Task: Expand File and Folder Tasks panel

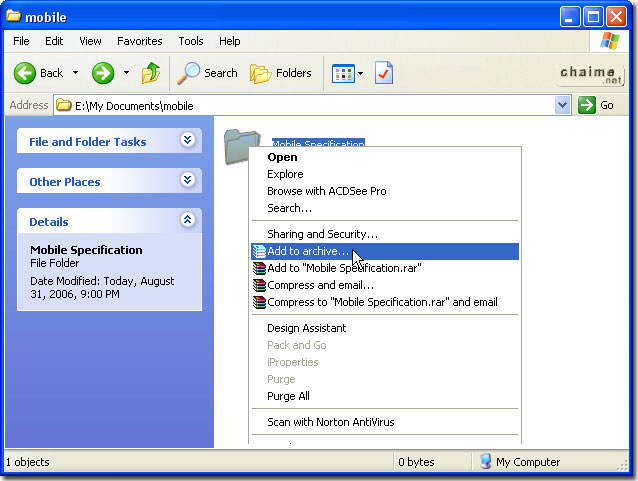Action: click(187, 141)
